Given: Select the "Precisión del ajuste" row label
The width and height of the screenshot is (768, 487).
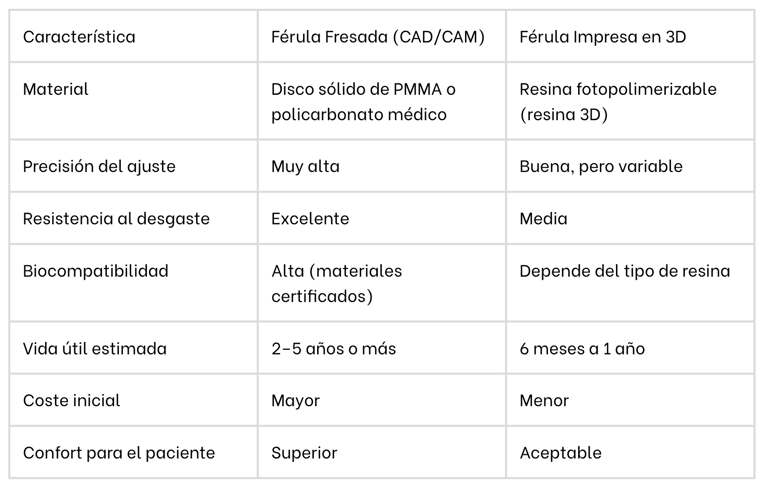Looking at the screenshot, I should 99,166.
